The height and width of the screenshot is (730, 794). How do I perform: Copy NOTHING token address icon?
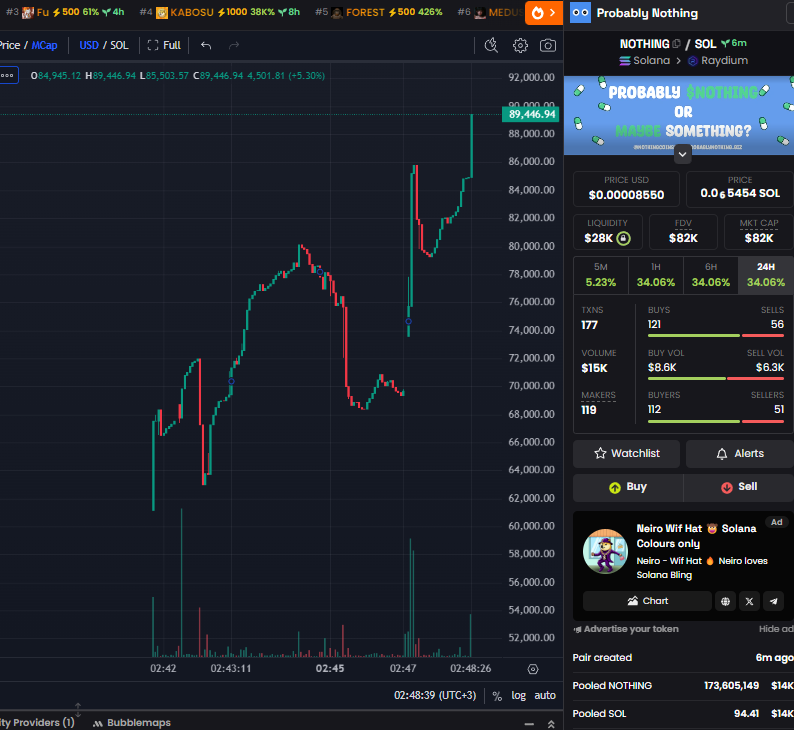(x=676, y=44)
